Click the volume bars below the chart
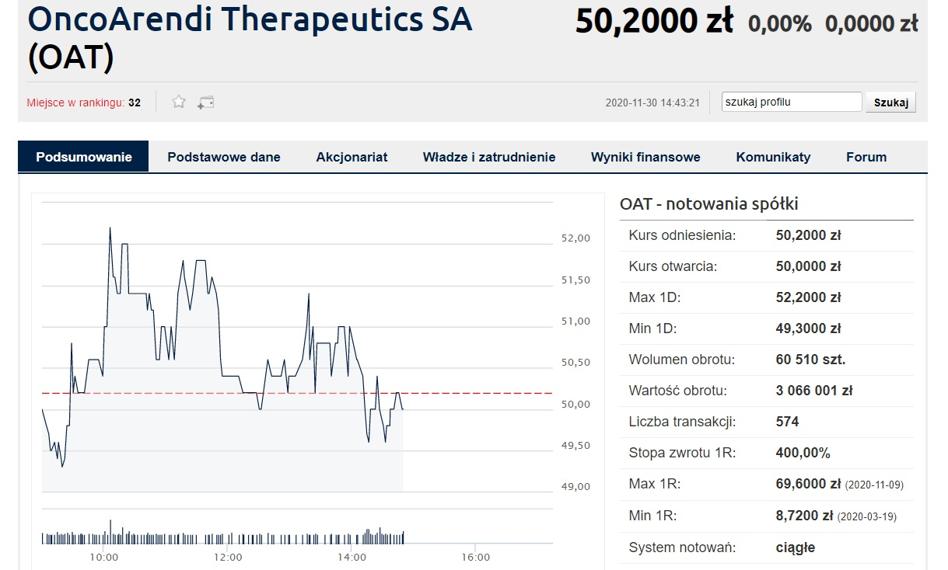This screenshot has height=570, width=948. tap(222, 535)
